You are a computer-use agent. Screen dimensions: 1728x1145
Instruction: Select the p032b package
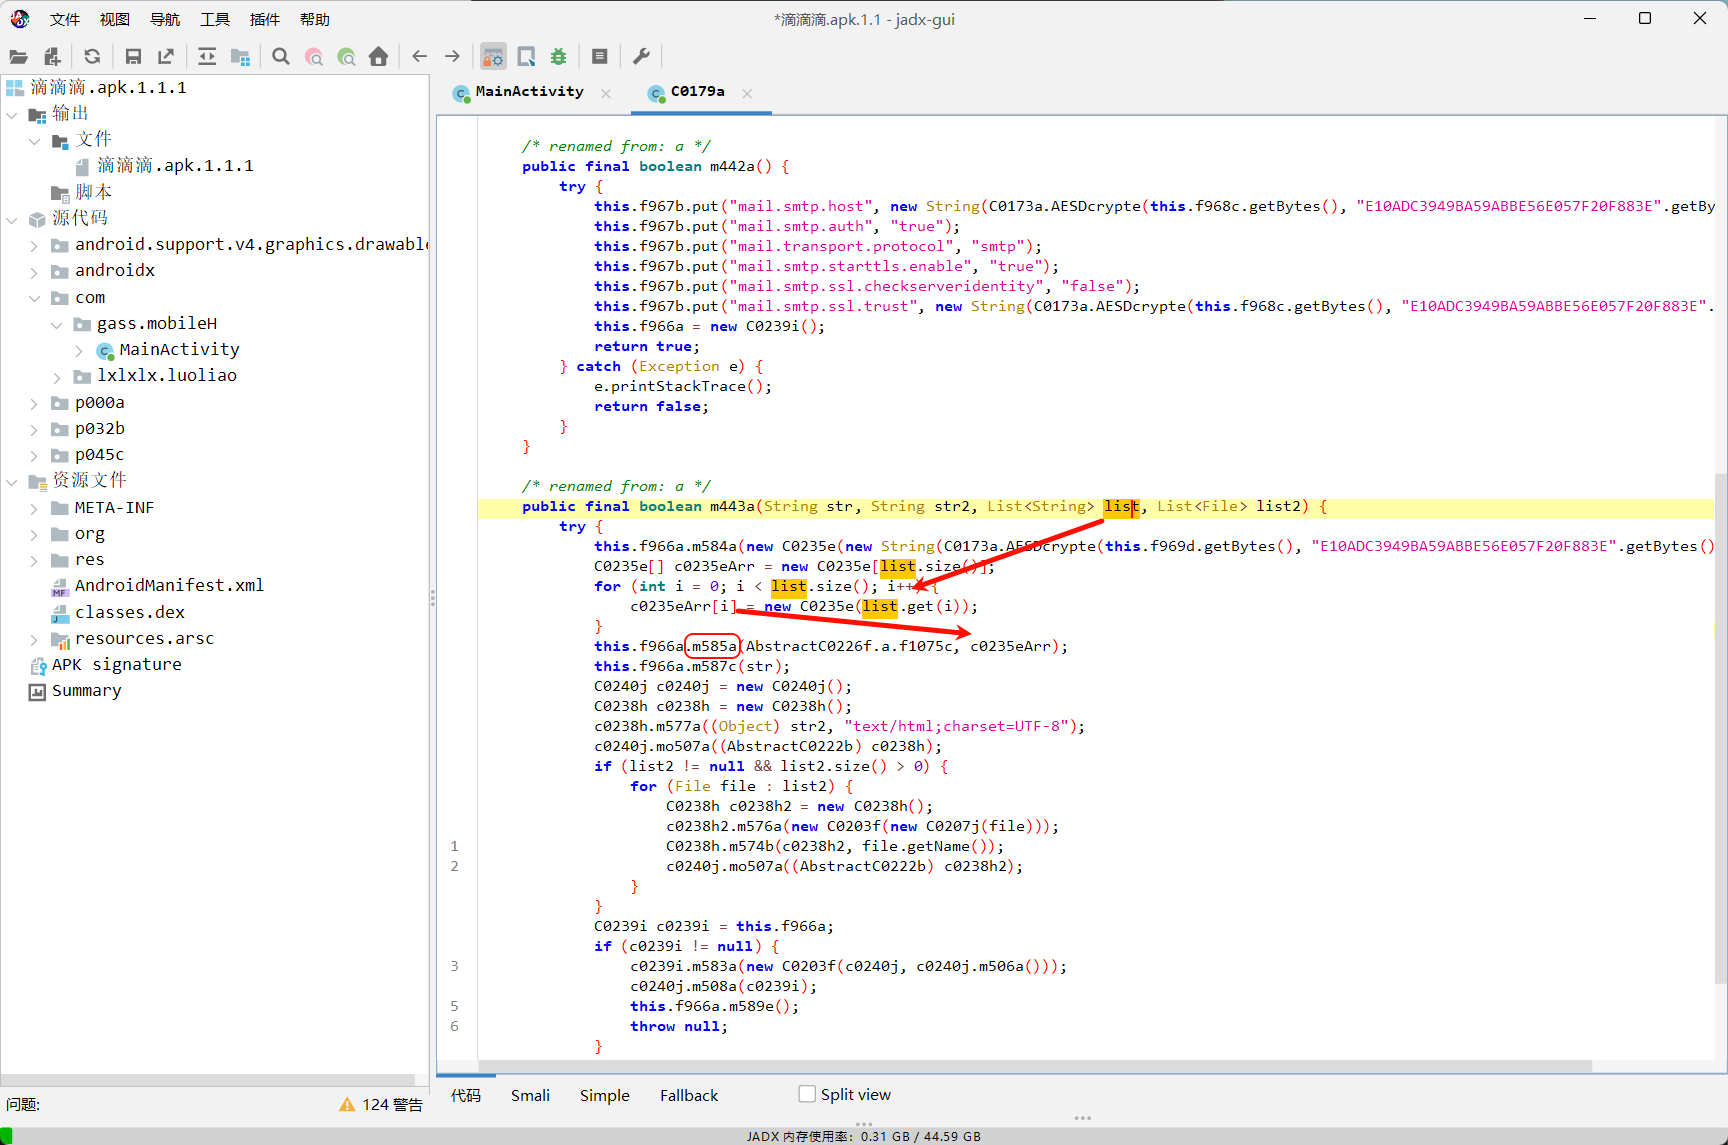point(99,429)
